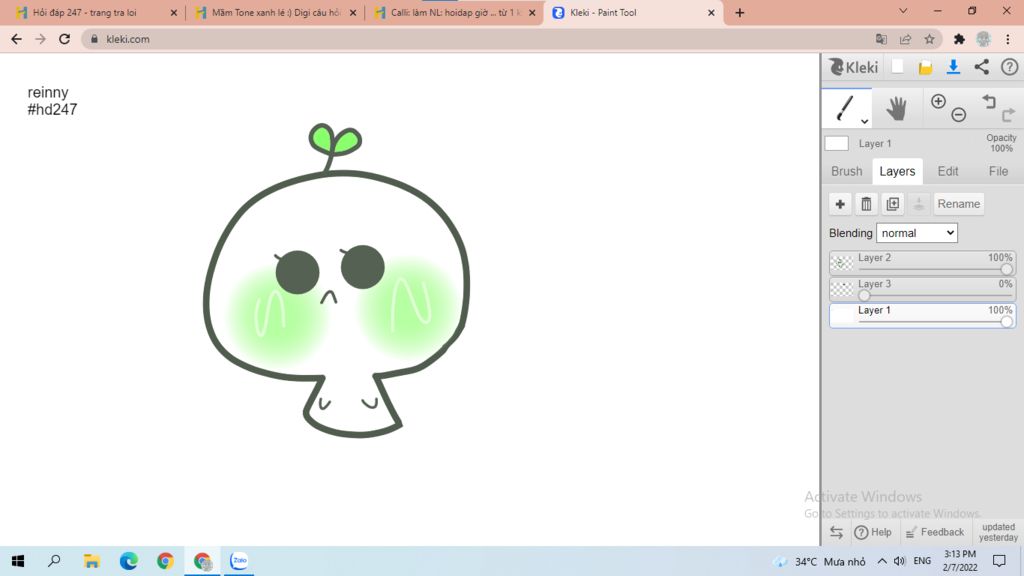The width and height of the screenshot is (1024, 576).
Task: Bookmark this page with the star
Action: click(929, 39)
